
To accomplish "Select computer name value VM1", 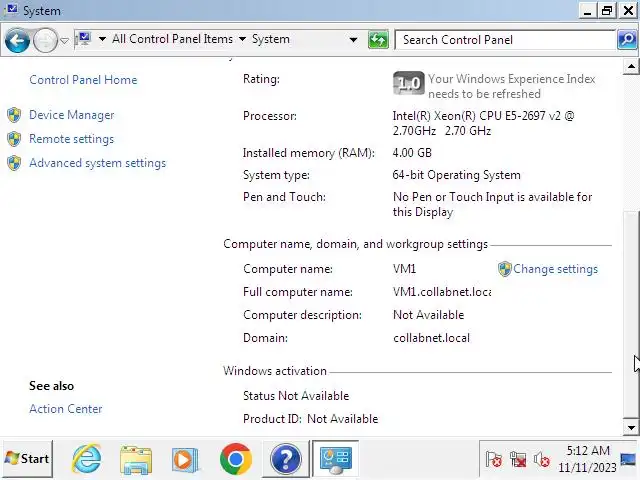I will (404, 269).
